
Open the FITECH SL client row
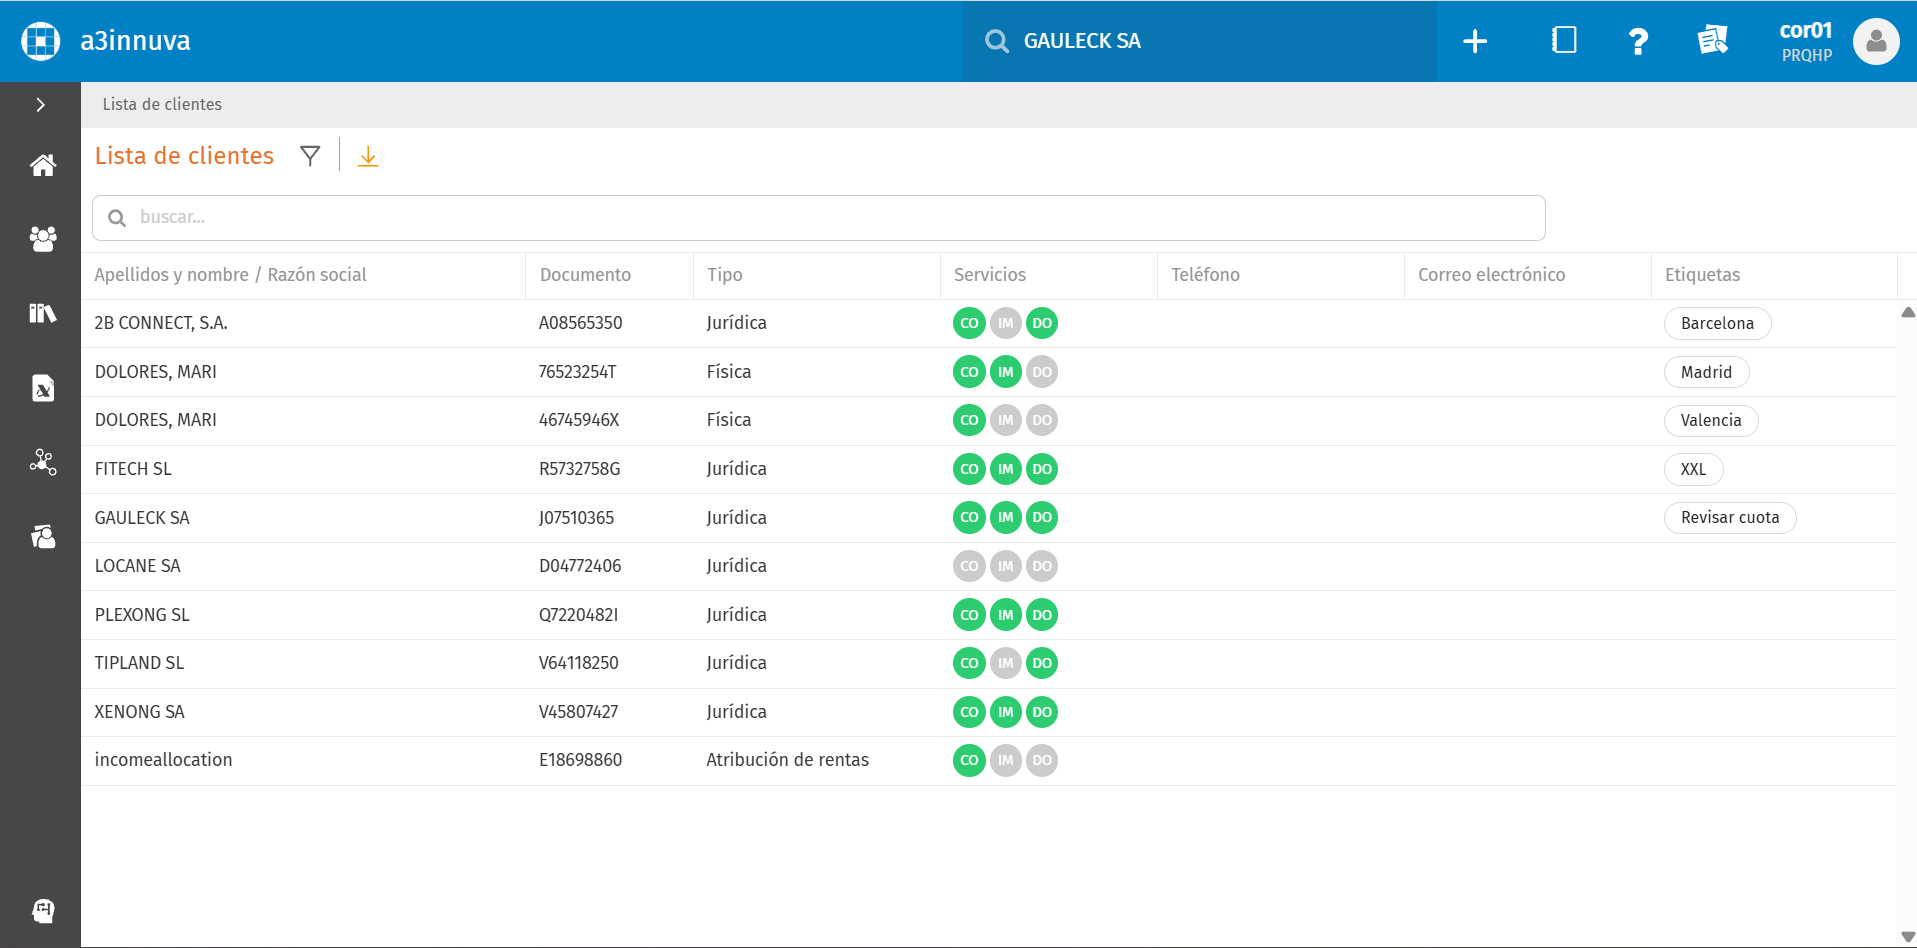[989, 469]
